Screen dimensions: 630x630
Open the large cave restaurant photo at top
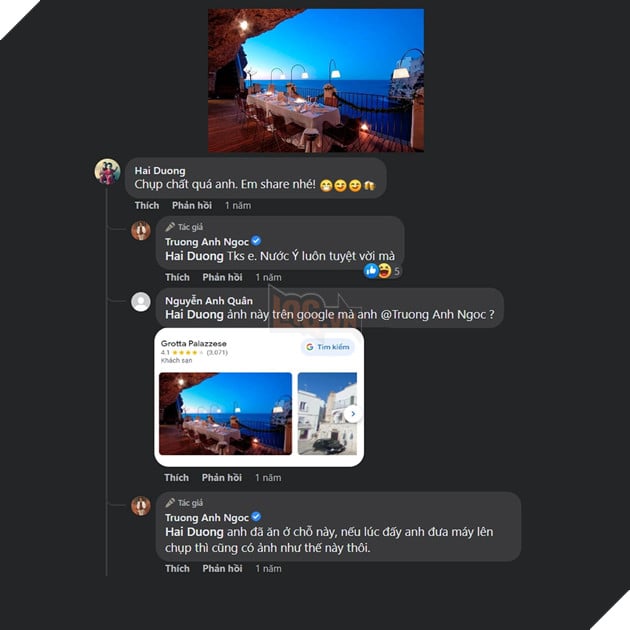316,80
